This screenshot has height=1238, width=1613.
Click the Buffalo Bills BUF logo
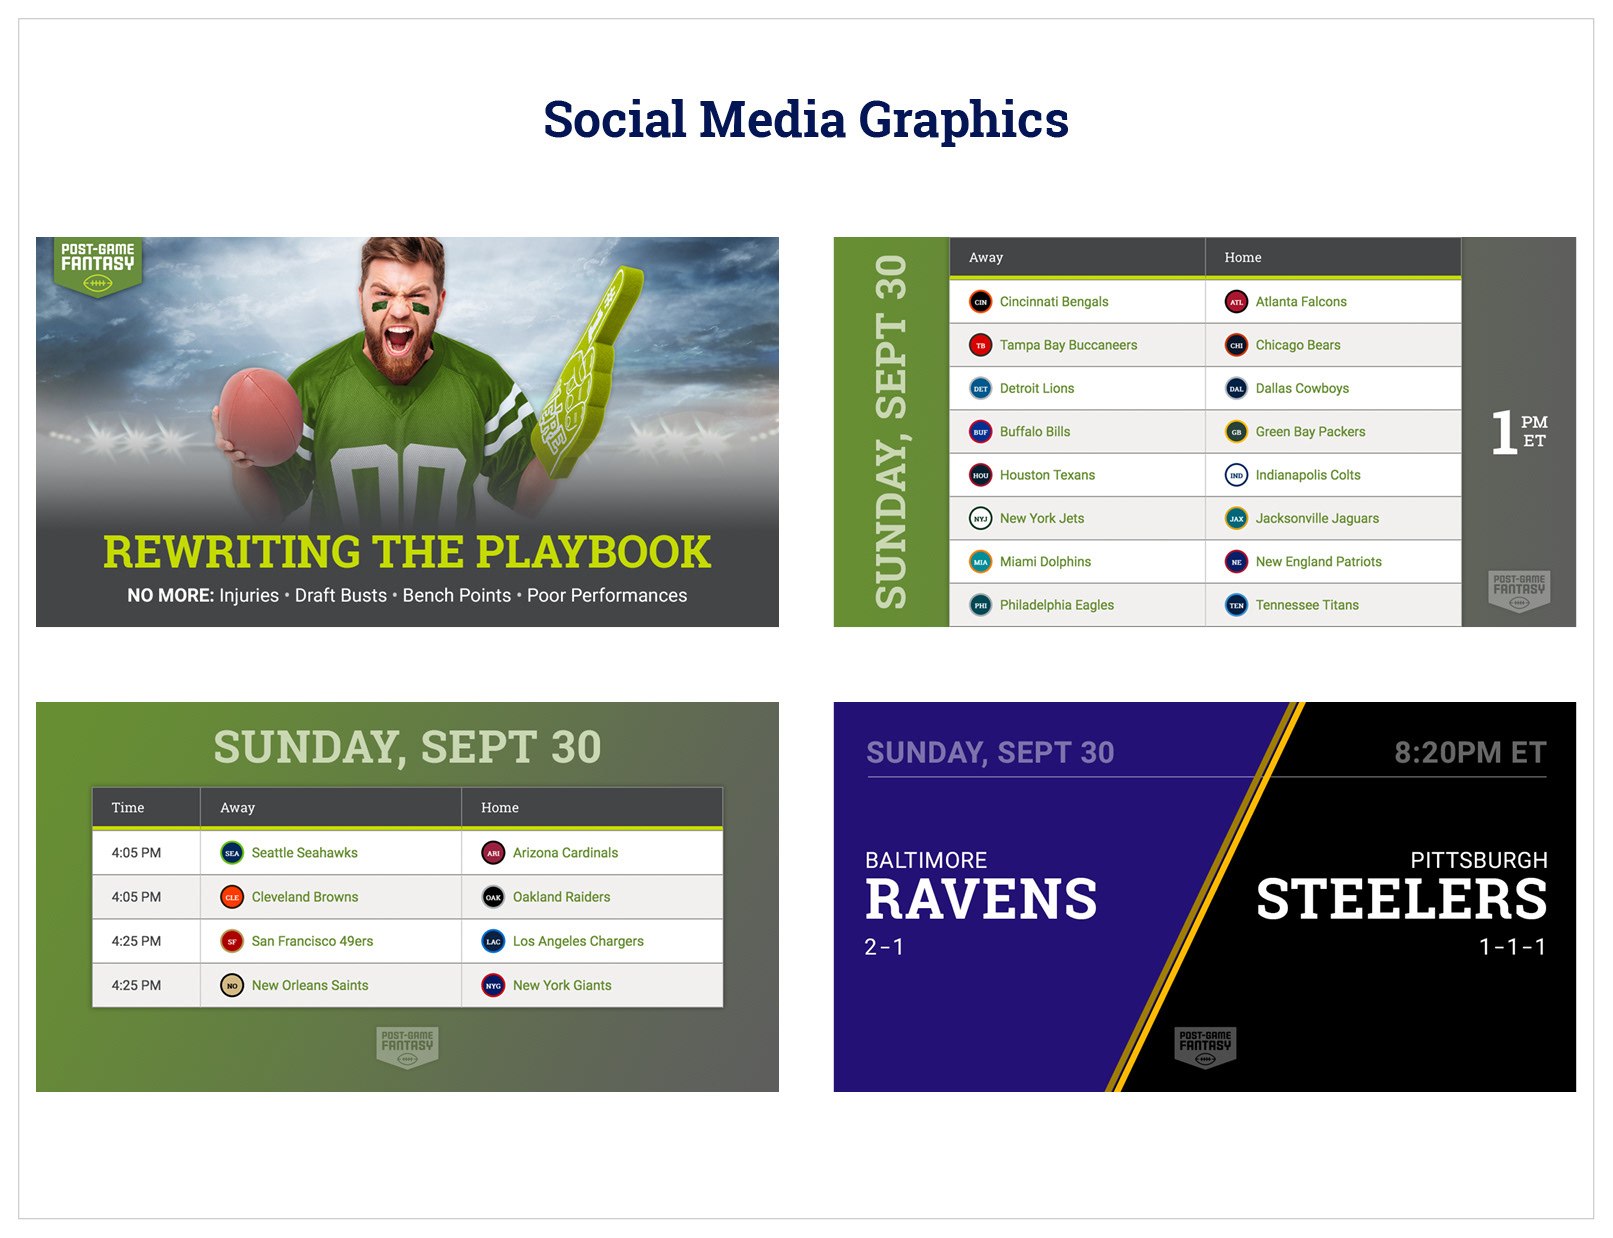pos(980,432)
